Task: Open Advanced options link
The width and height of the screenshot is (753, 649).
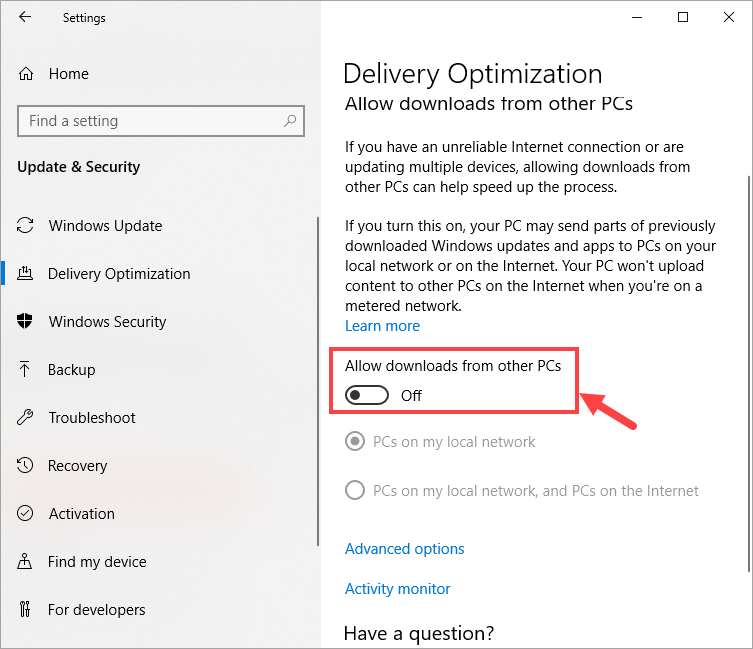Action: click(404, 548)
